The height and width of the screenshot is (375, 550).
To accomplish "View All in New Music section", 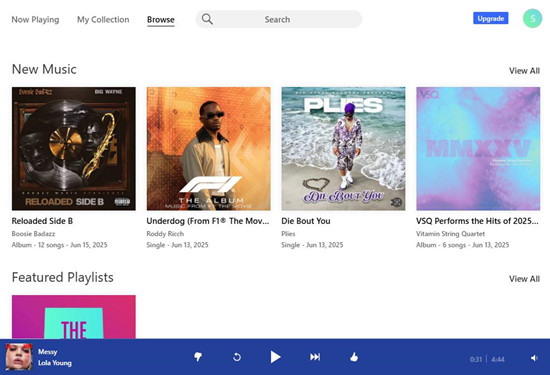I will tap(524, 71).
